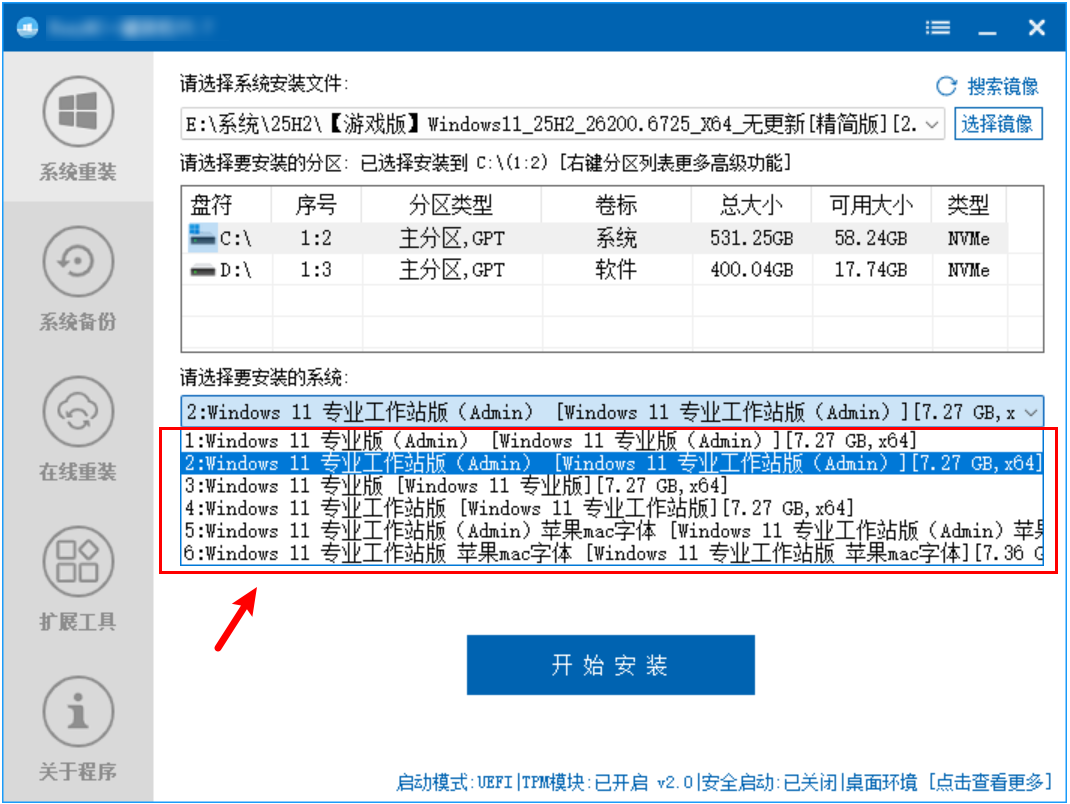Screen dimensions: 1070x804
Task: Open the 系统备份 sidebar section
Action: coord(78,278)
